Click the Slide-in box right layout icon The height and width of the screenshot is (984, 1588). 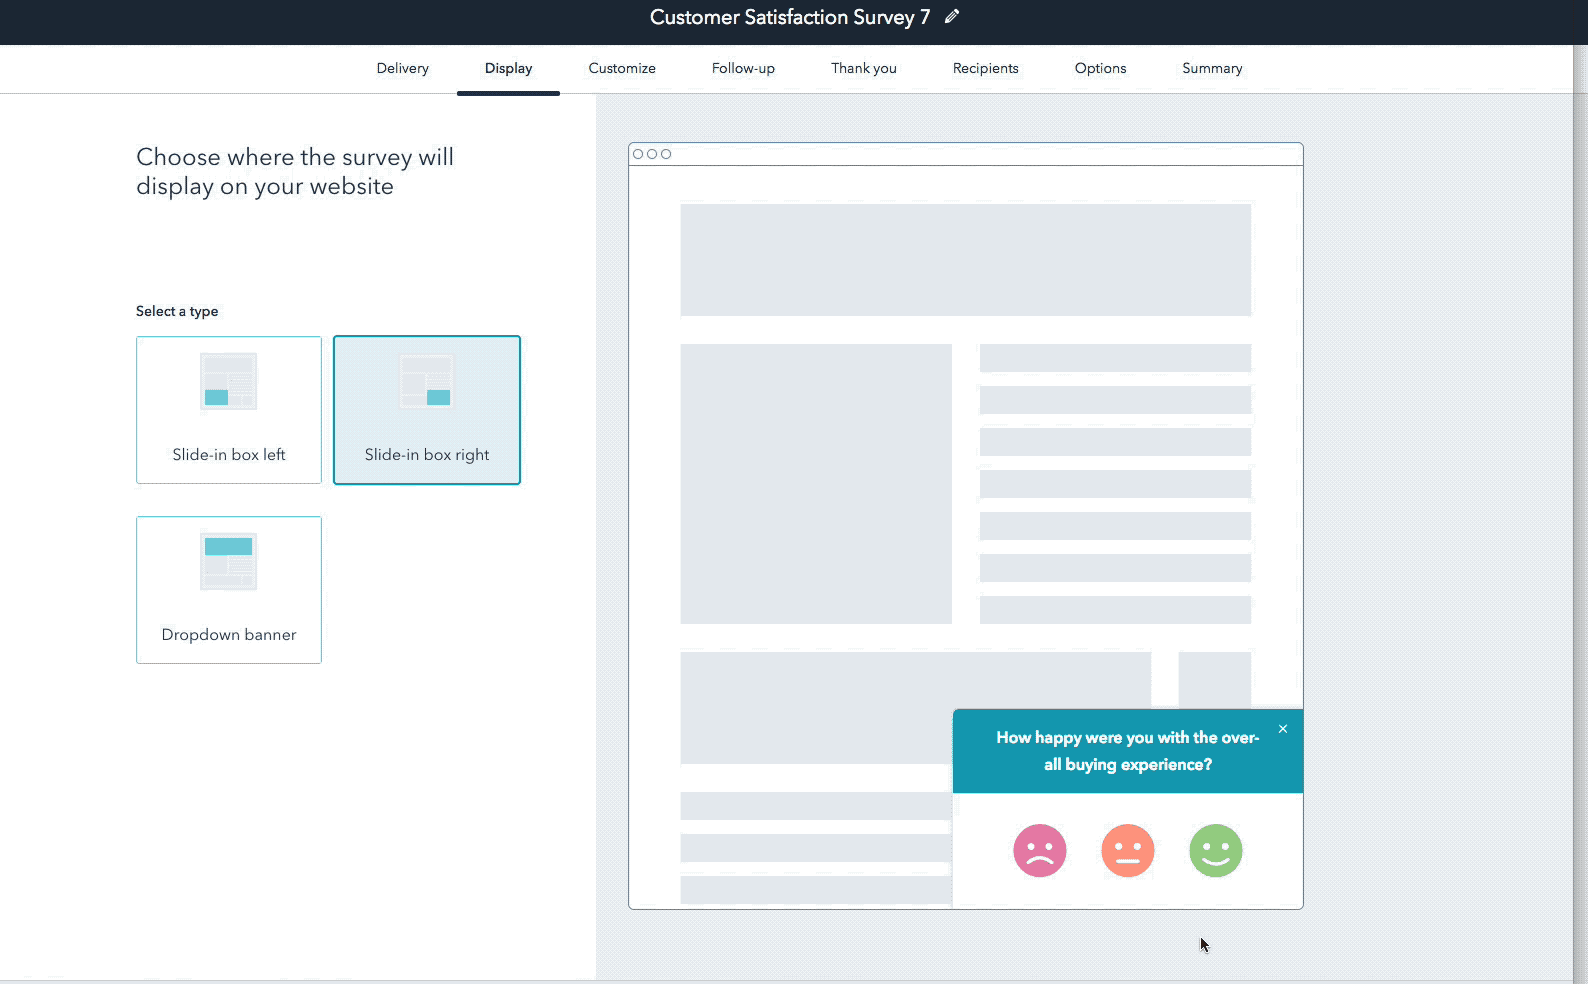click(x=426, y=382)
